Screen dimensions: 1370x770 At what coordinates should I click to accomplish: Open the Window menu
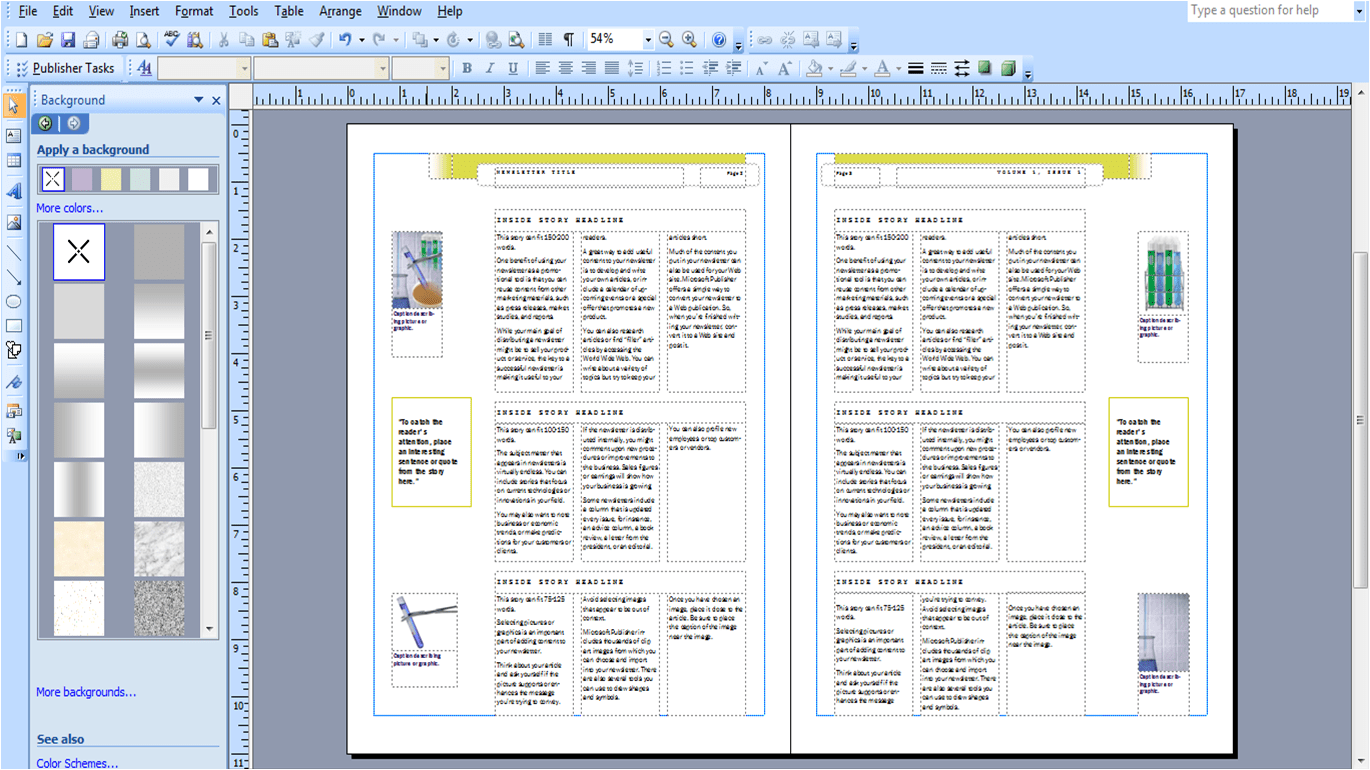[x=399, y=11]
